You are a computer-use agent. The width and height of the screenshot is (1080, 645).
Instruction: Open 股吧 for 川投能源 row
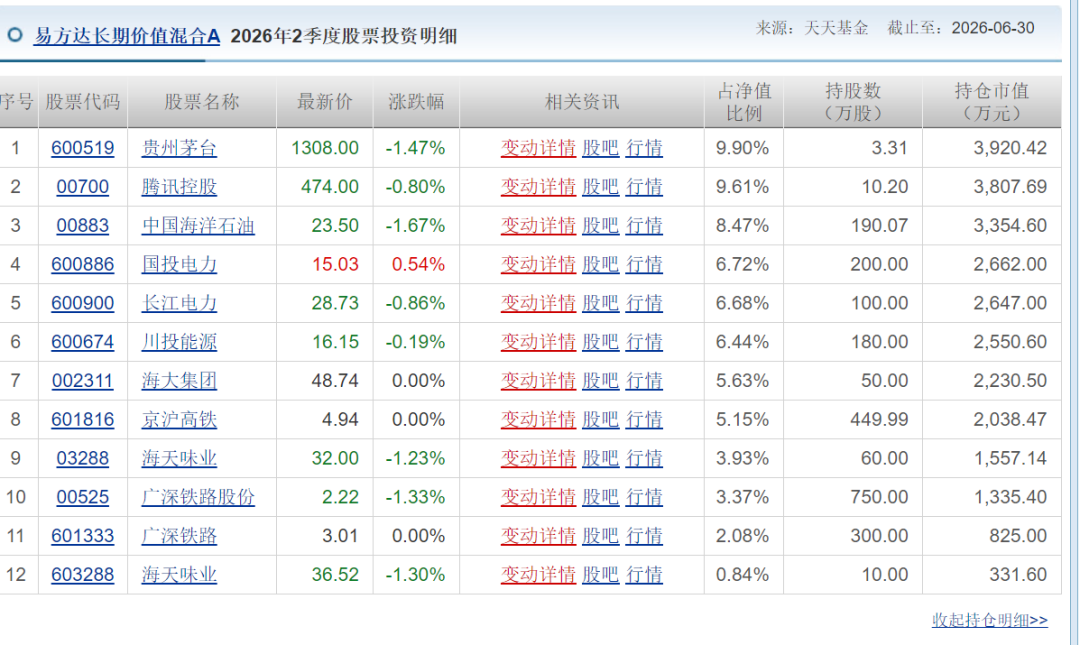[601, 342]
